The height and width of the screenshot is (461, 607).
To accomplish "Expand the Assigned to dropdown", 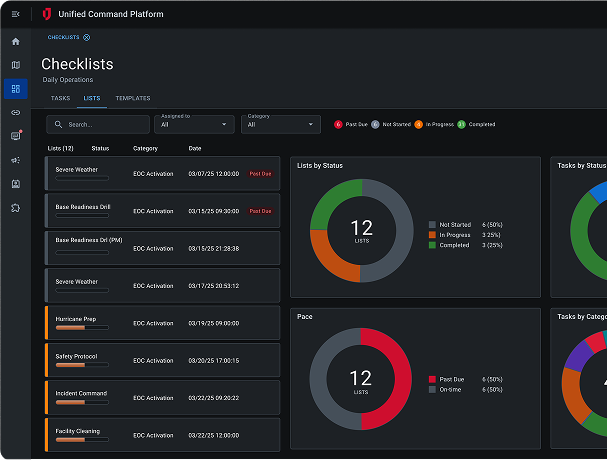I will (195, 124).
